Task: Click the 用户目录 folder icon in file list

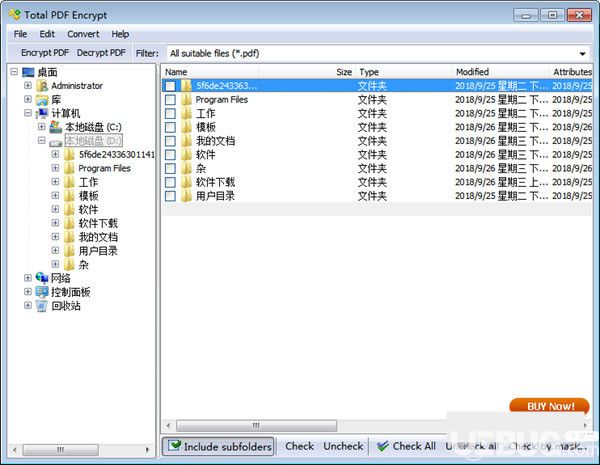Action: (186, 196)
